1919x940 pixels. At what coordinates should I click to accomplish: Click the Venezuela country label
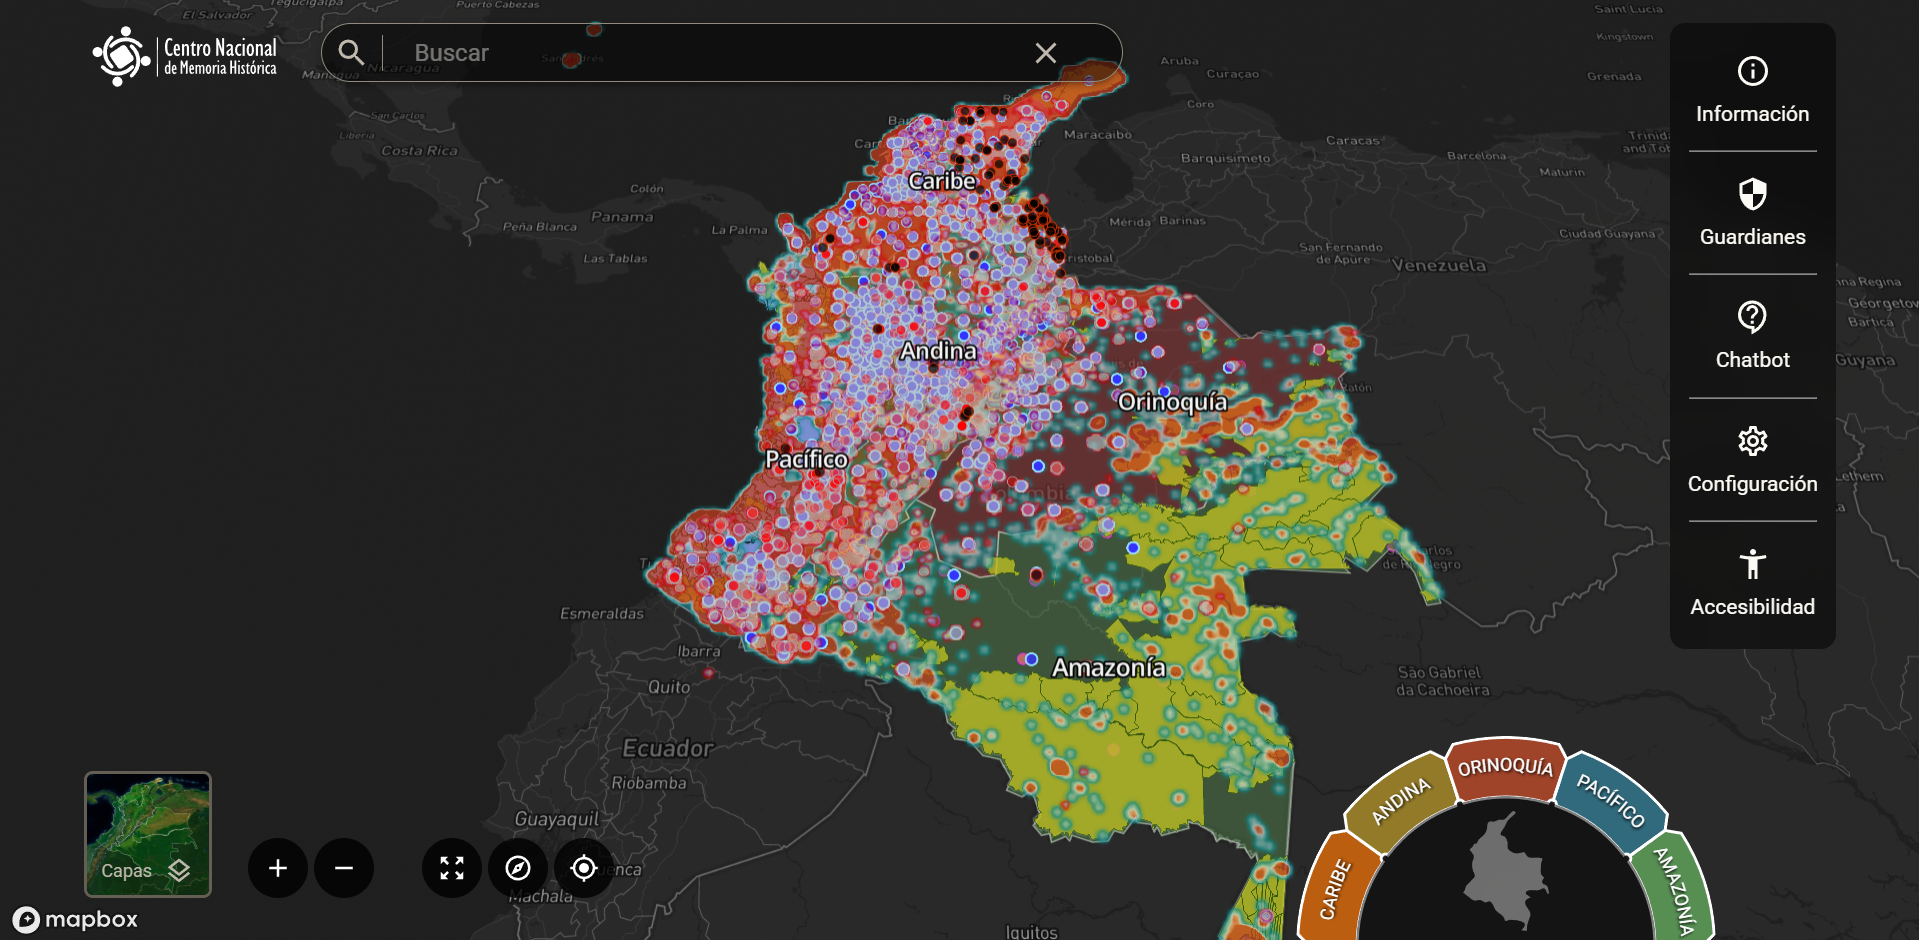pos(1439,265)
